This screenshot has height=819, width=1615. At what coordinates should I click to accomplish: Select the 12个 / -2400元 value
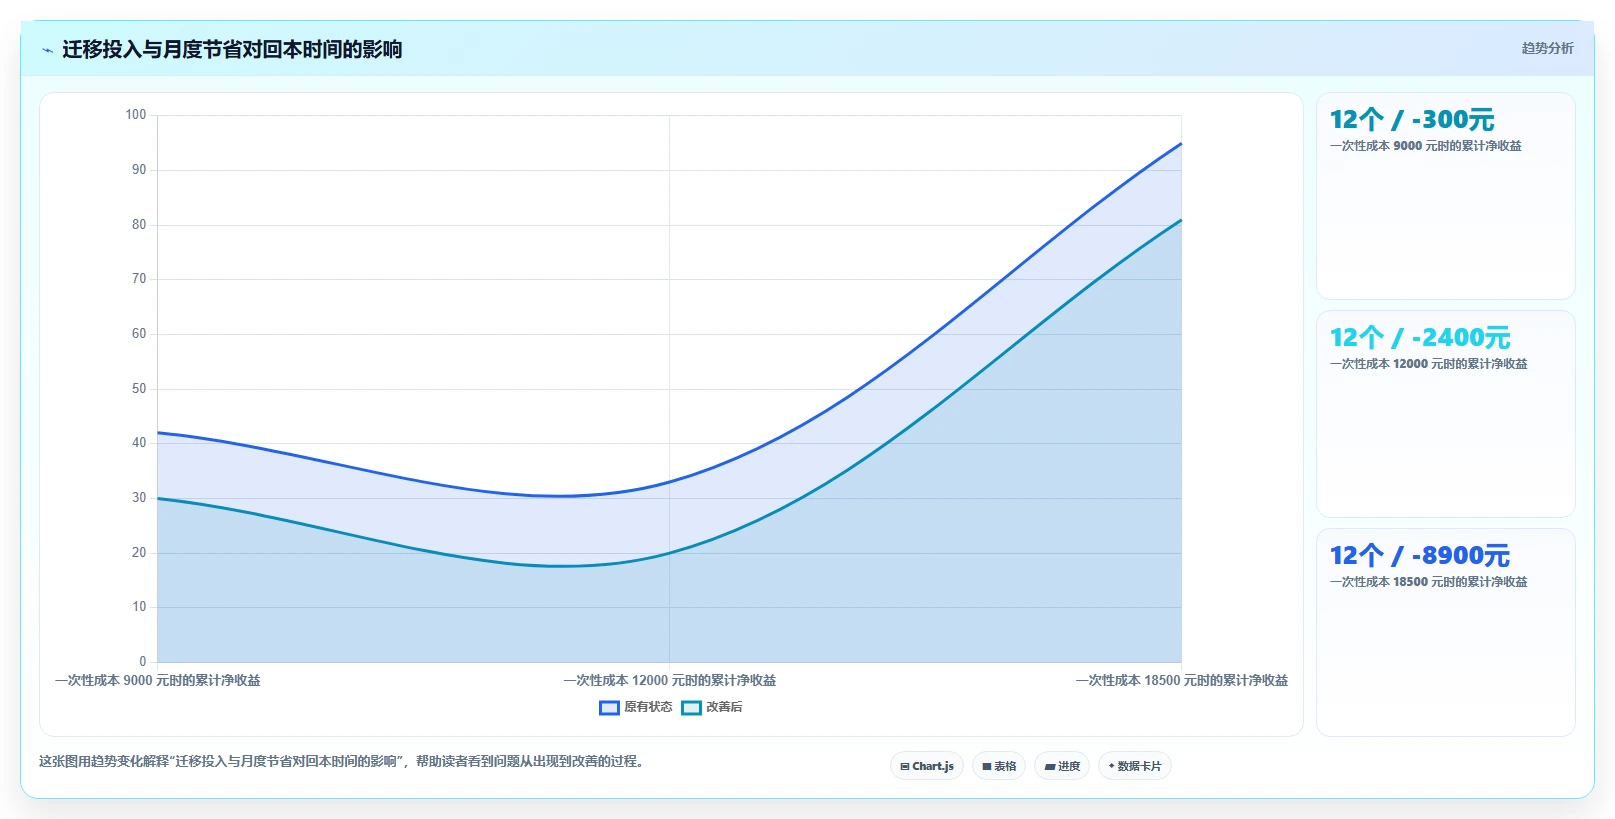click(1420, 338)
